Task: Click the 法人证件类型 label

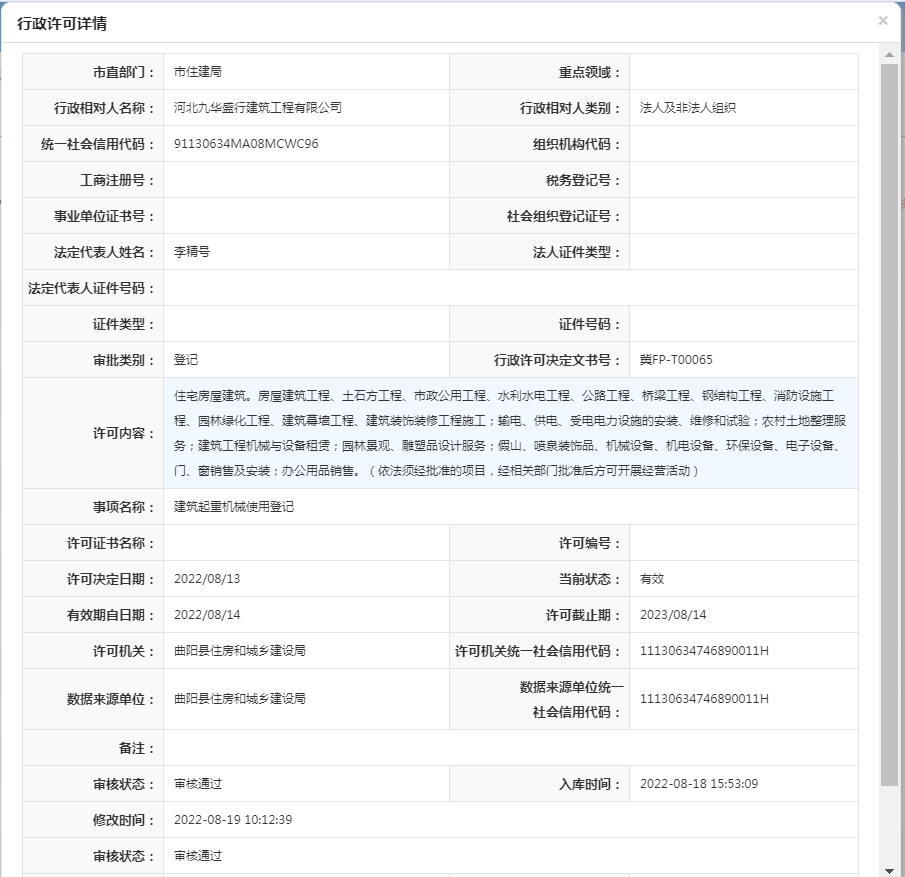Action: point(577,252)
